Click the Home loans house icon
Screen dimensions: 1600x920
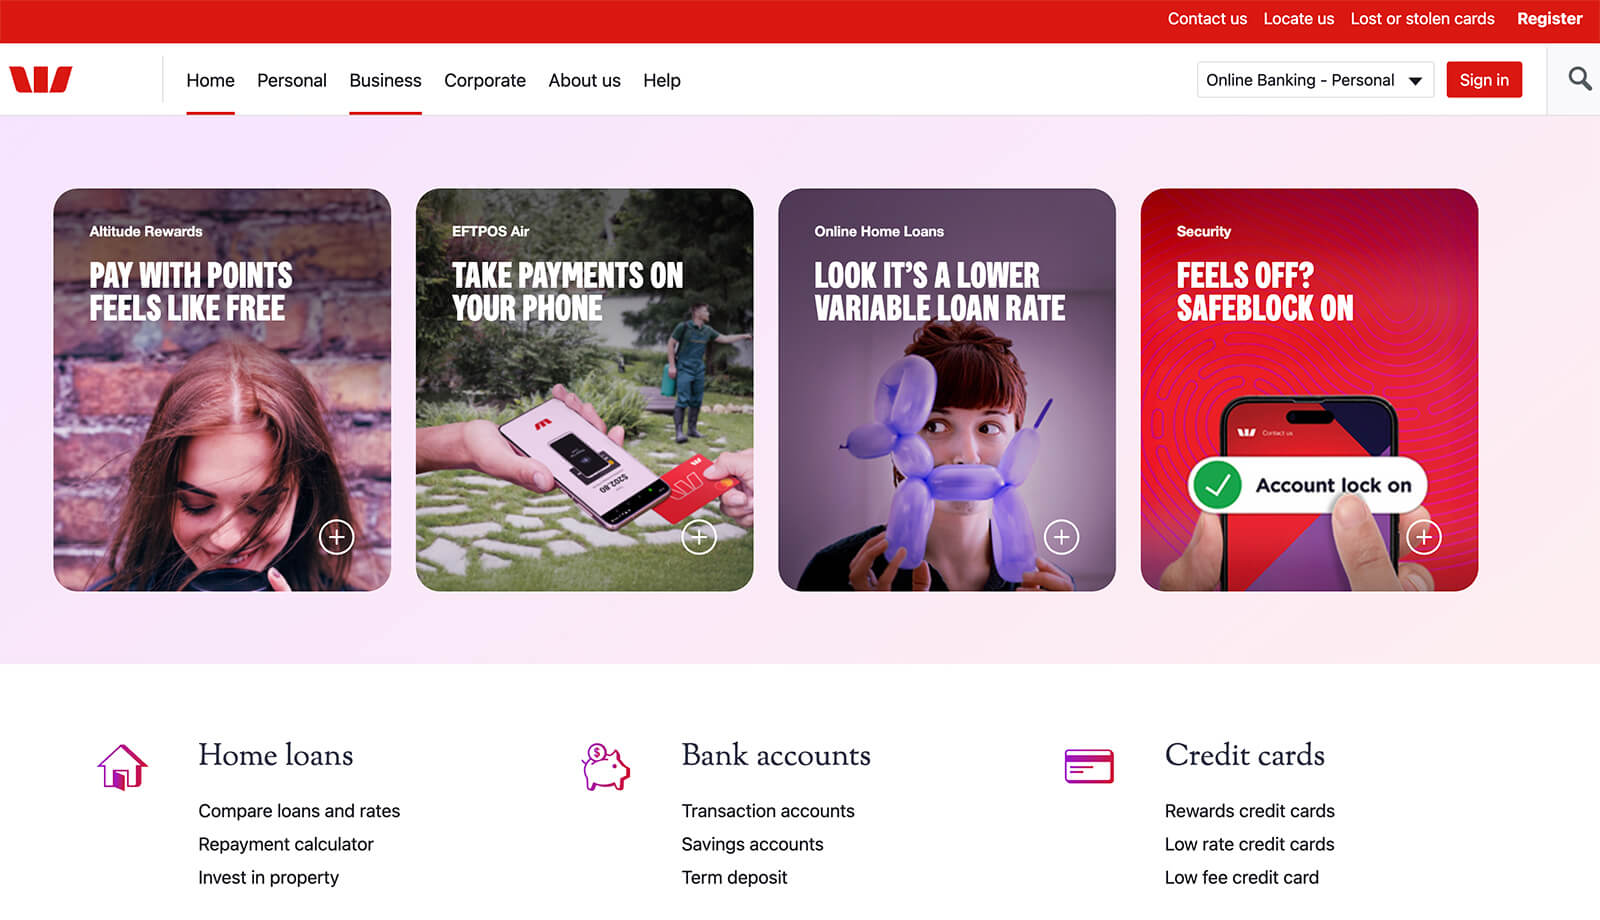(122, 767)
